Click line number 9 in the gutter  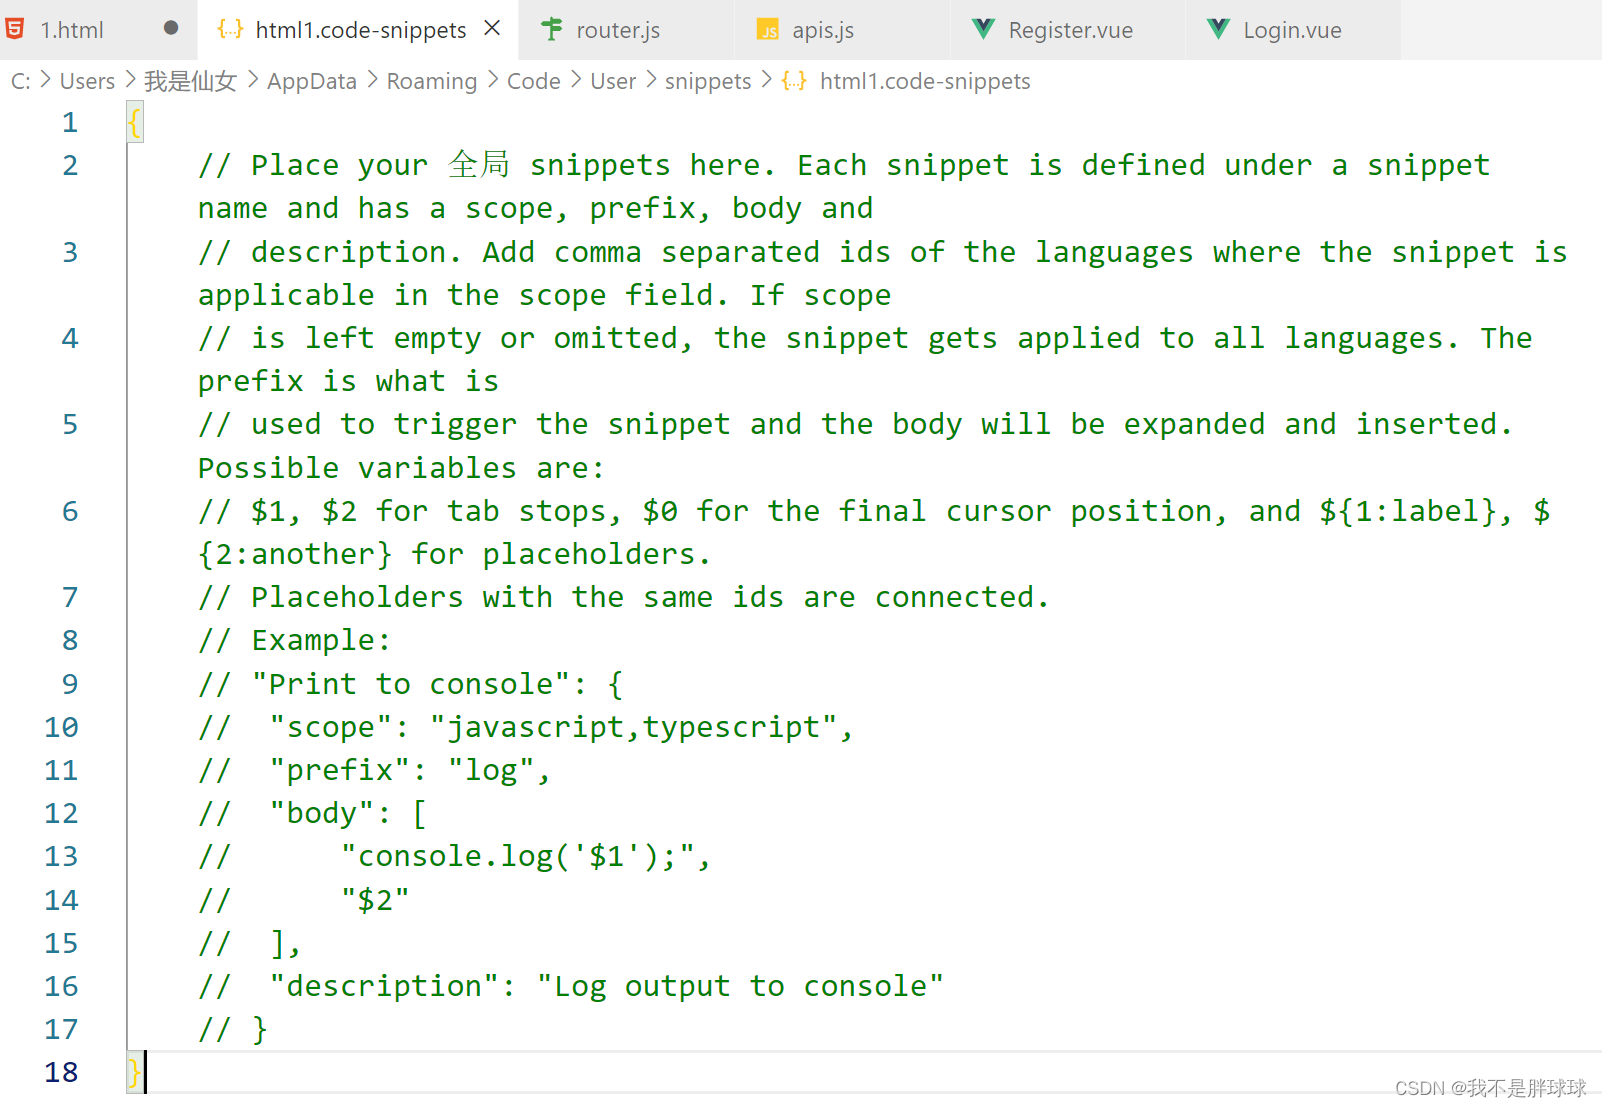70,684
